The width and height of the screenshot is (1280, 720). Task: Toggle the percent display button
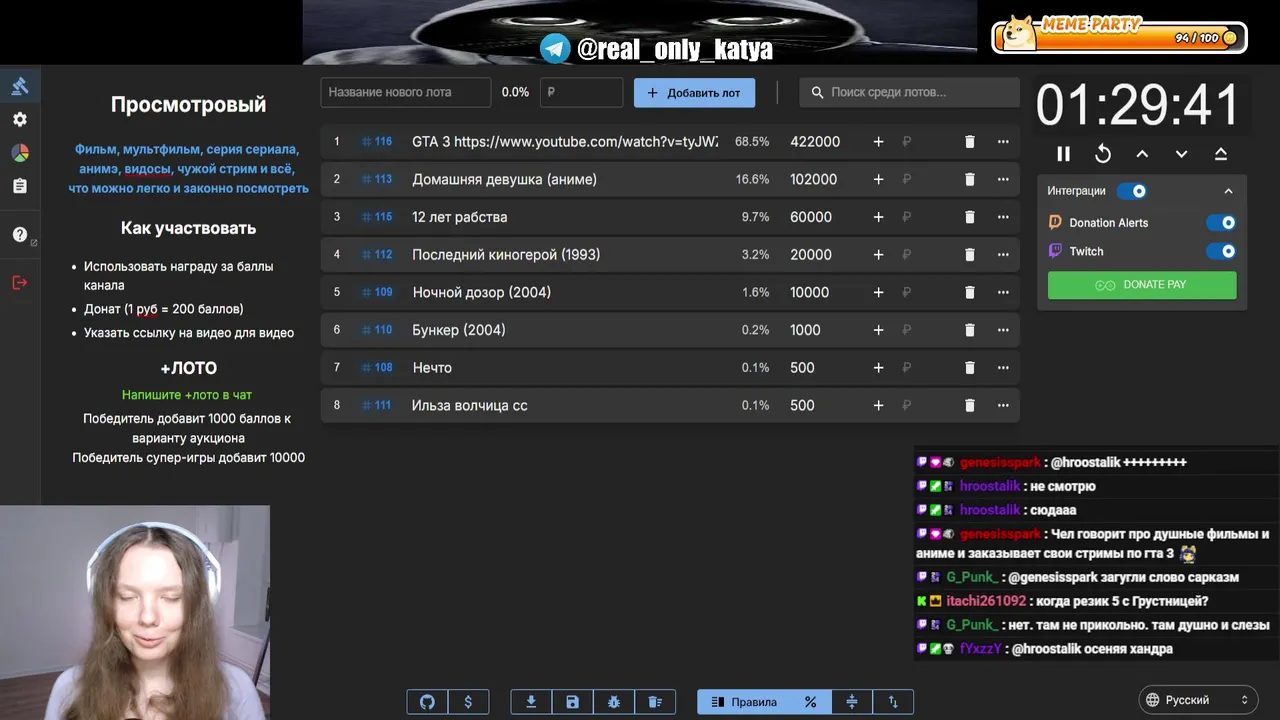[811, 702]
